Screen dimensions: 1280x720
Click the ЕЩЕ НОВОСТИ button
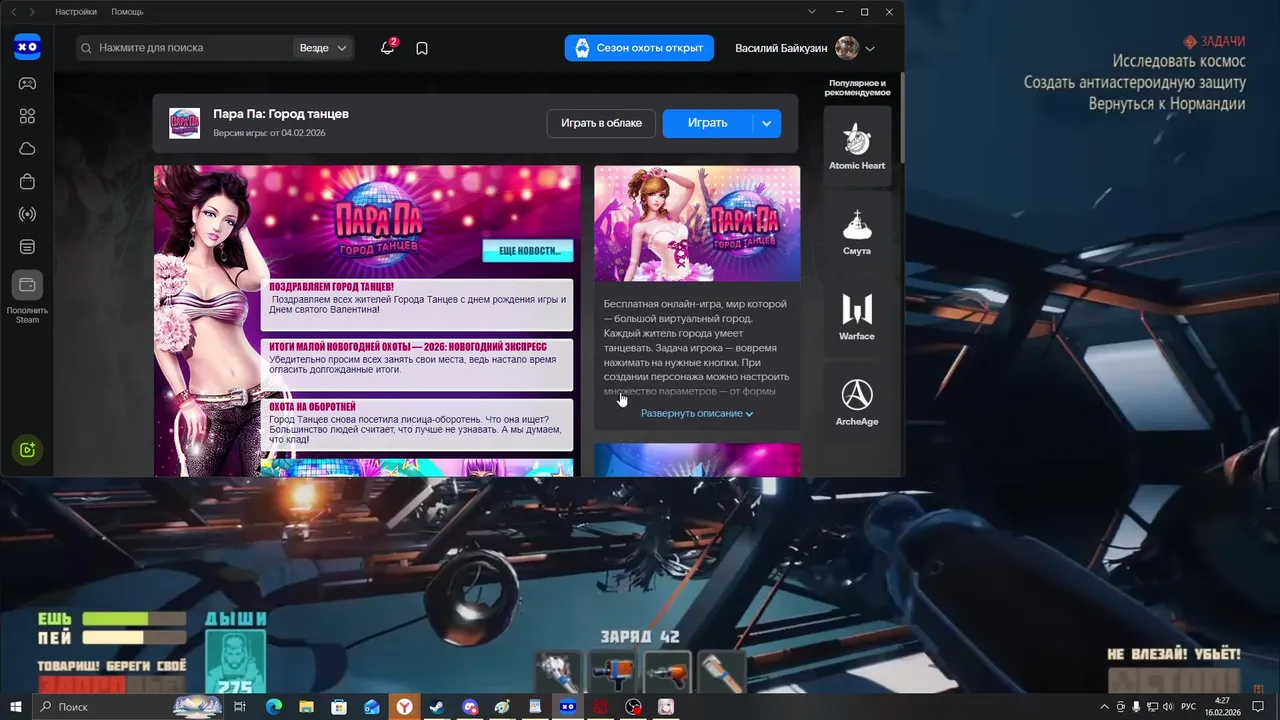[528, 250]
